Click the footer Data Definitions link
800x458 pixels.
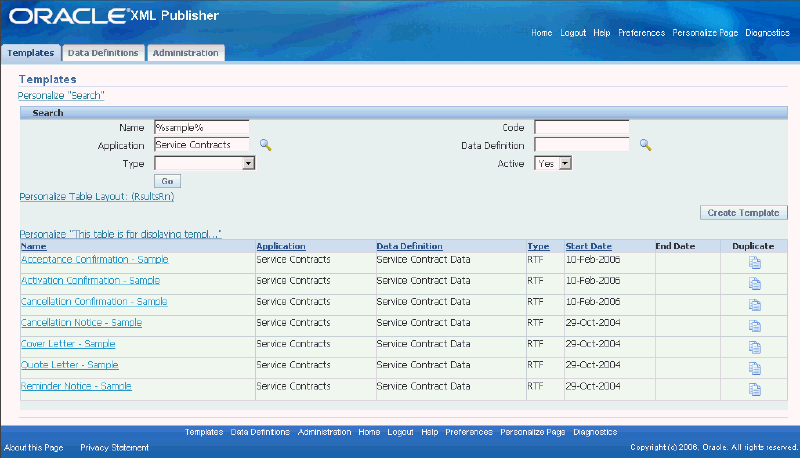click(260, 432)
